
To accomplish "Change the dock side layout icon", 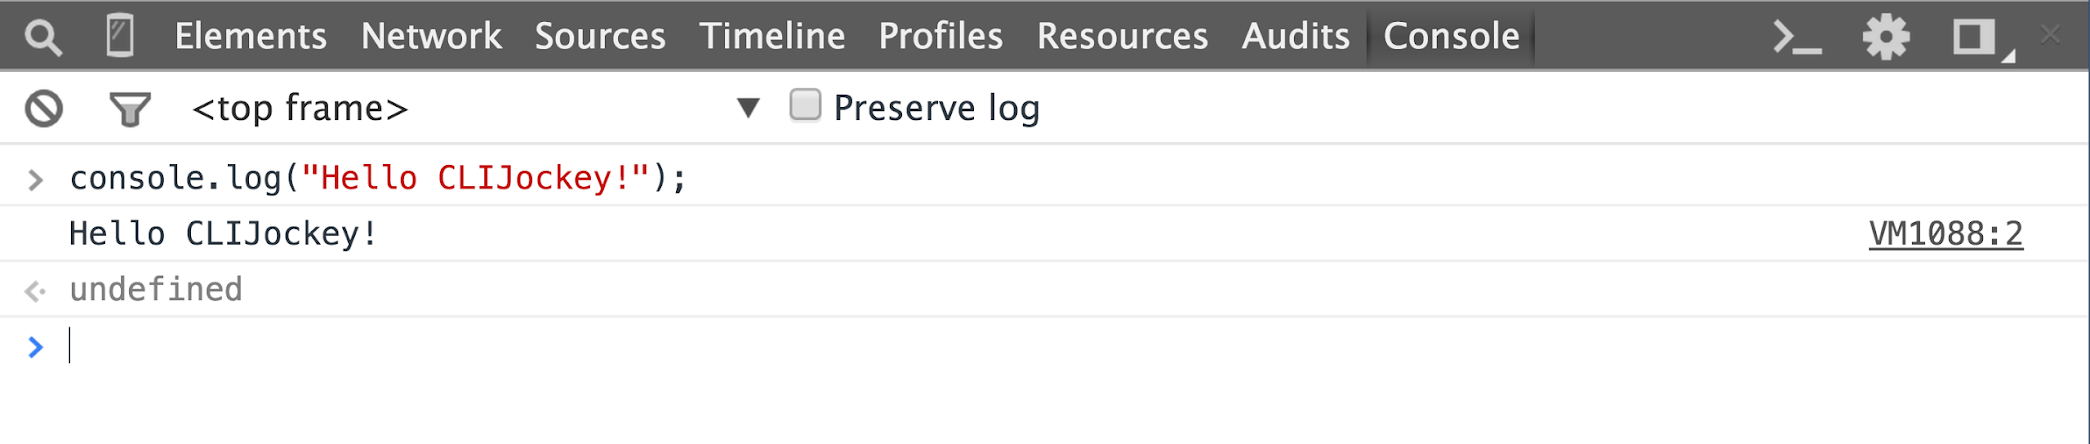I will 1977,38.
